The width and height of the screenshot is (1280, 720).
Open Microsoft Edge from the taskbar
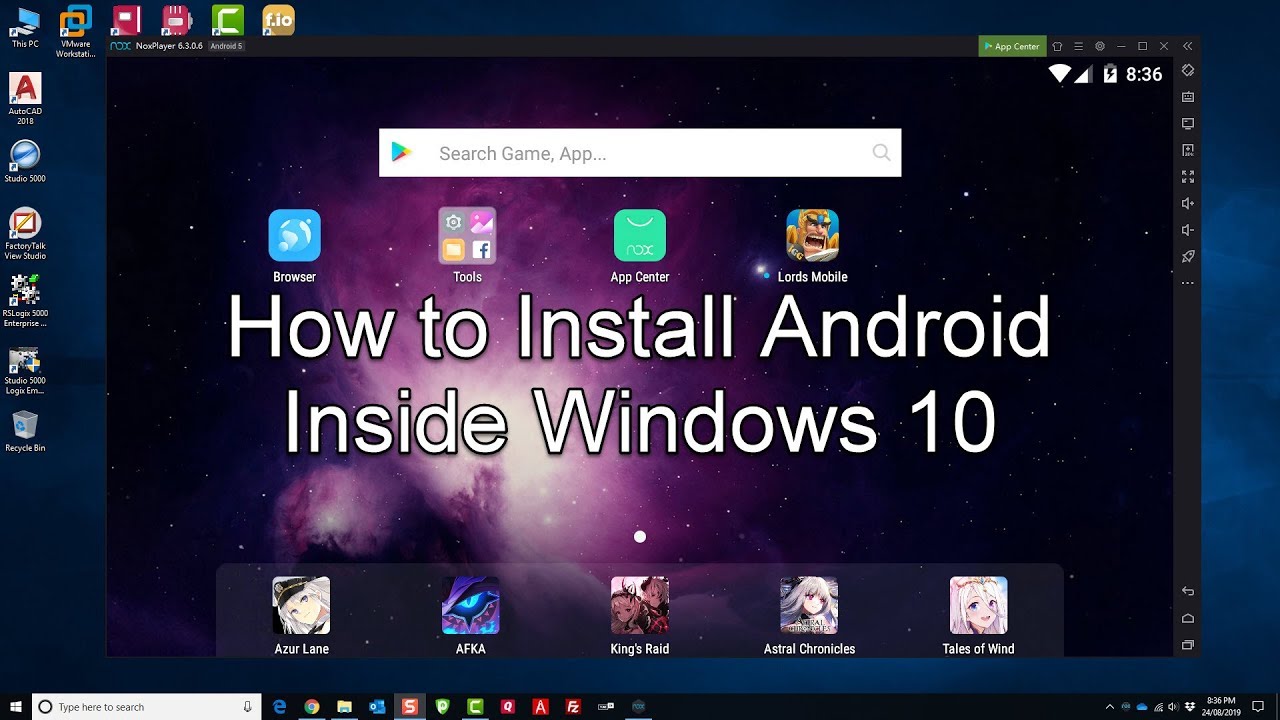pos(280,706)
